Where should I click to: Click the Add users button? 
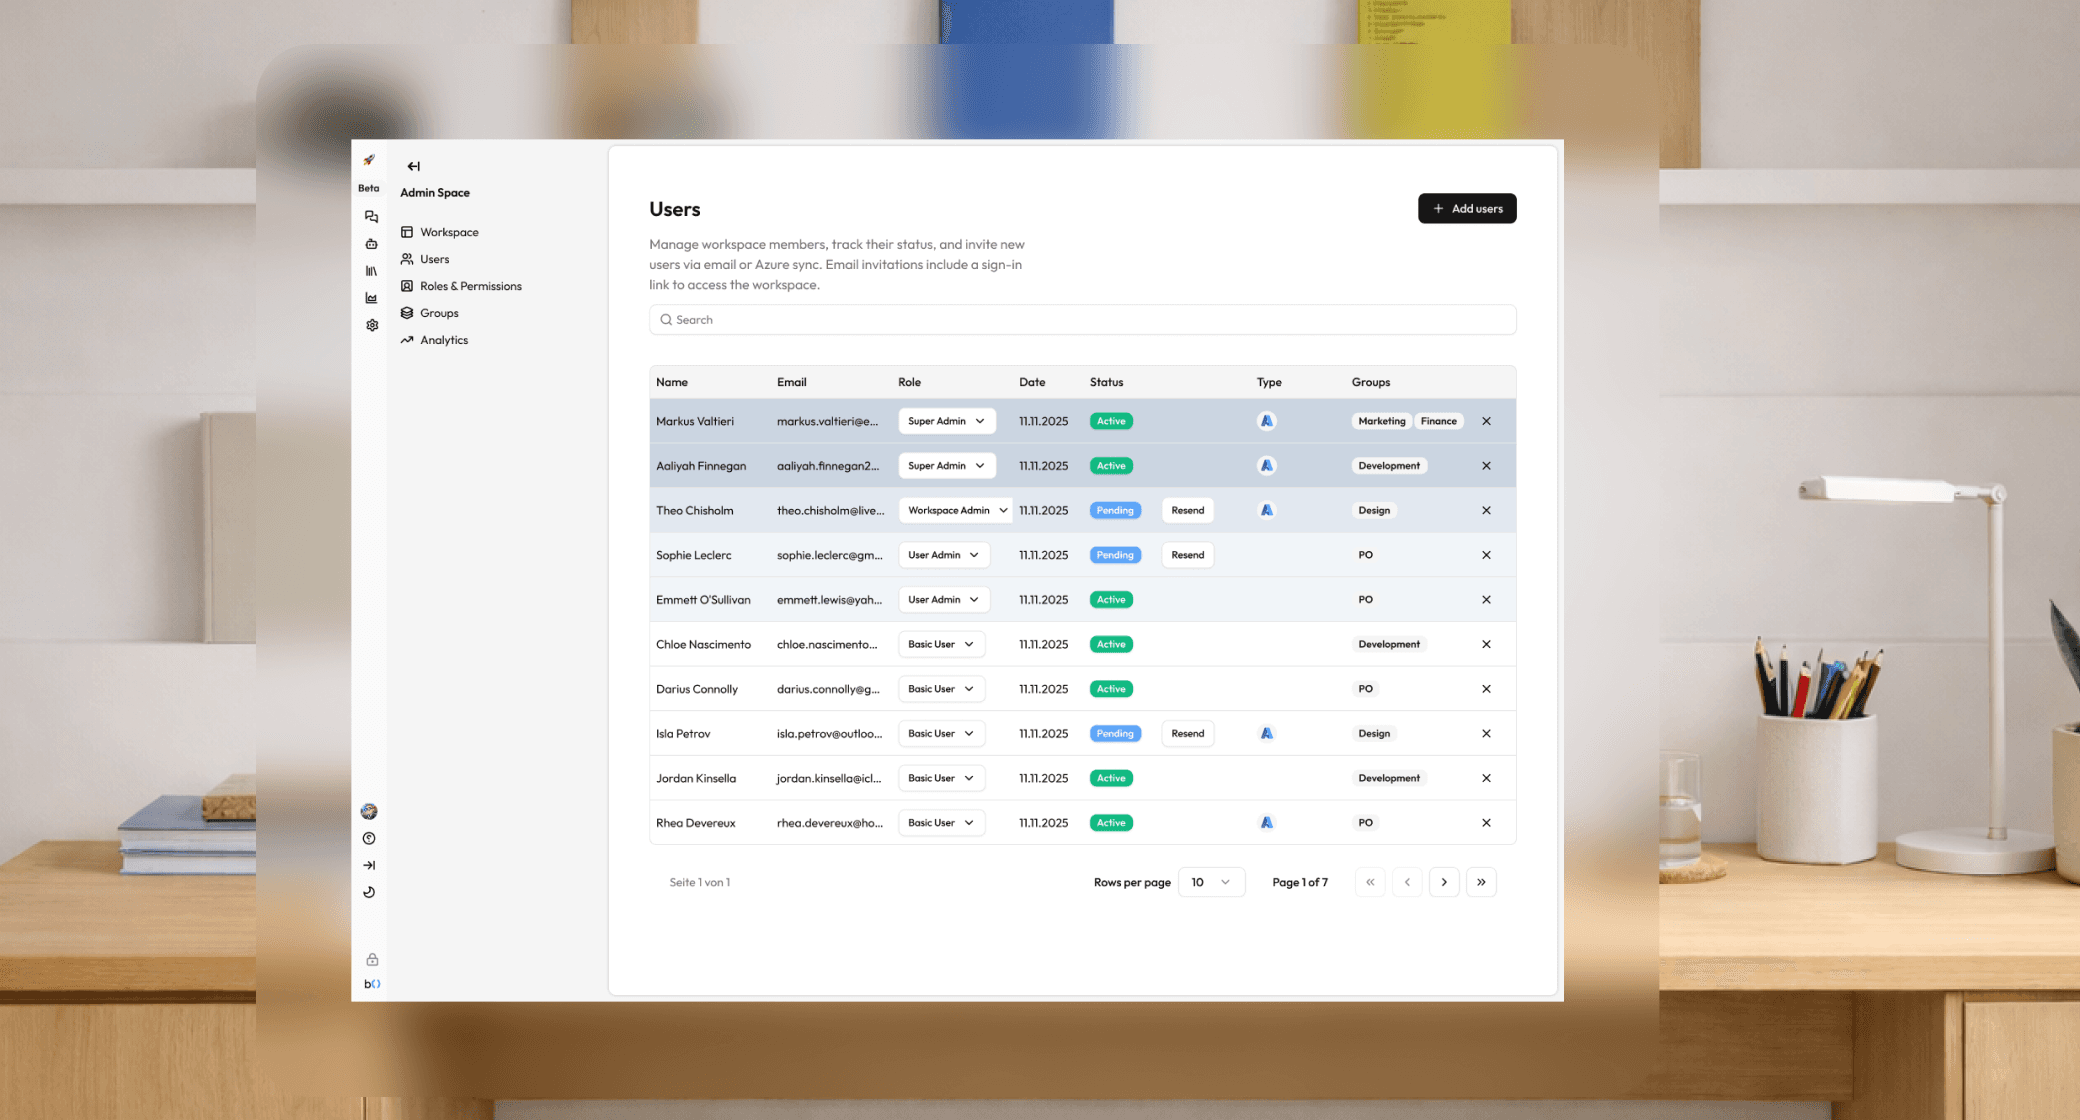[x=1466, y=208]
